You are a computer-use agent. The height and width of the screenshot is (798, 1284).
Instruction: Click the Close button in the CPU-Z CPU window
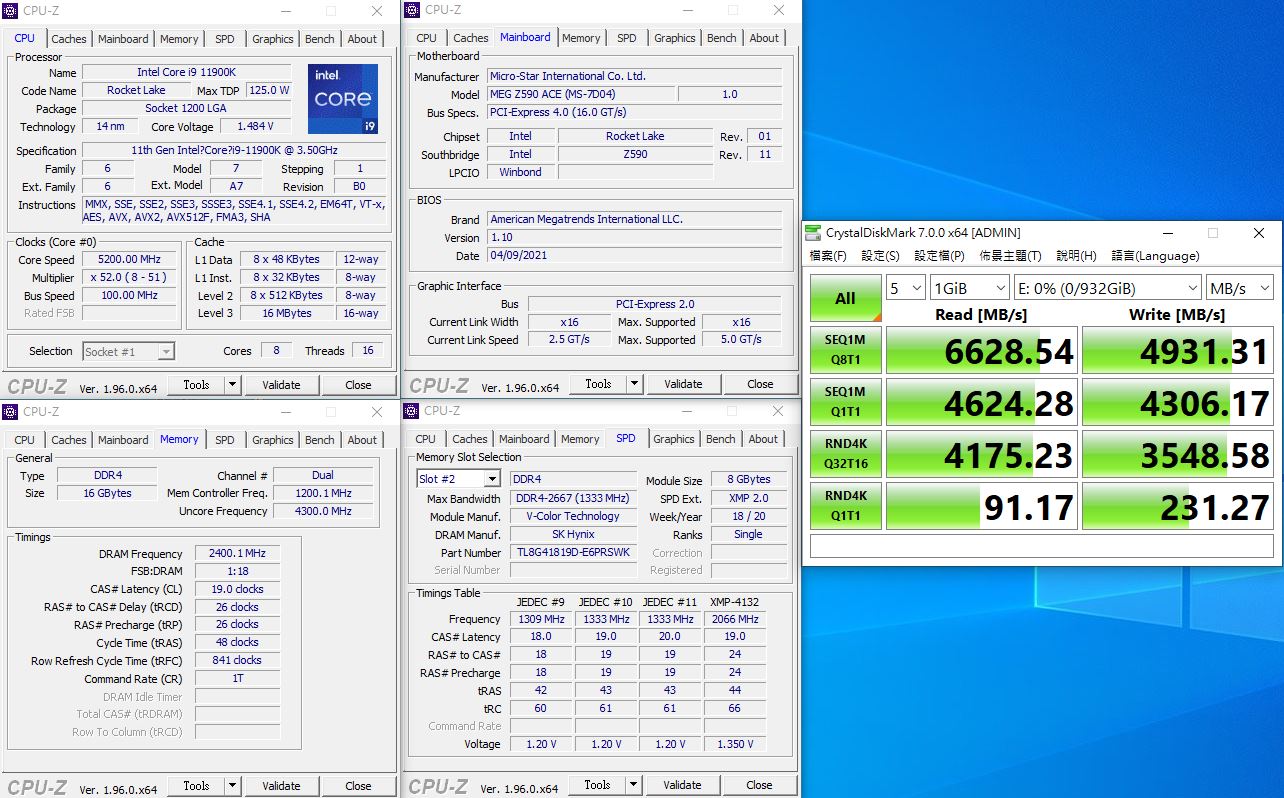pos(358,385)
